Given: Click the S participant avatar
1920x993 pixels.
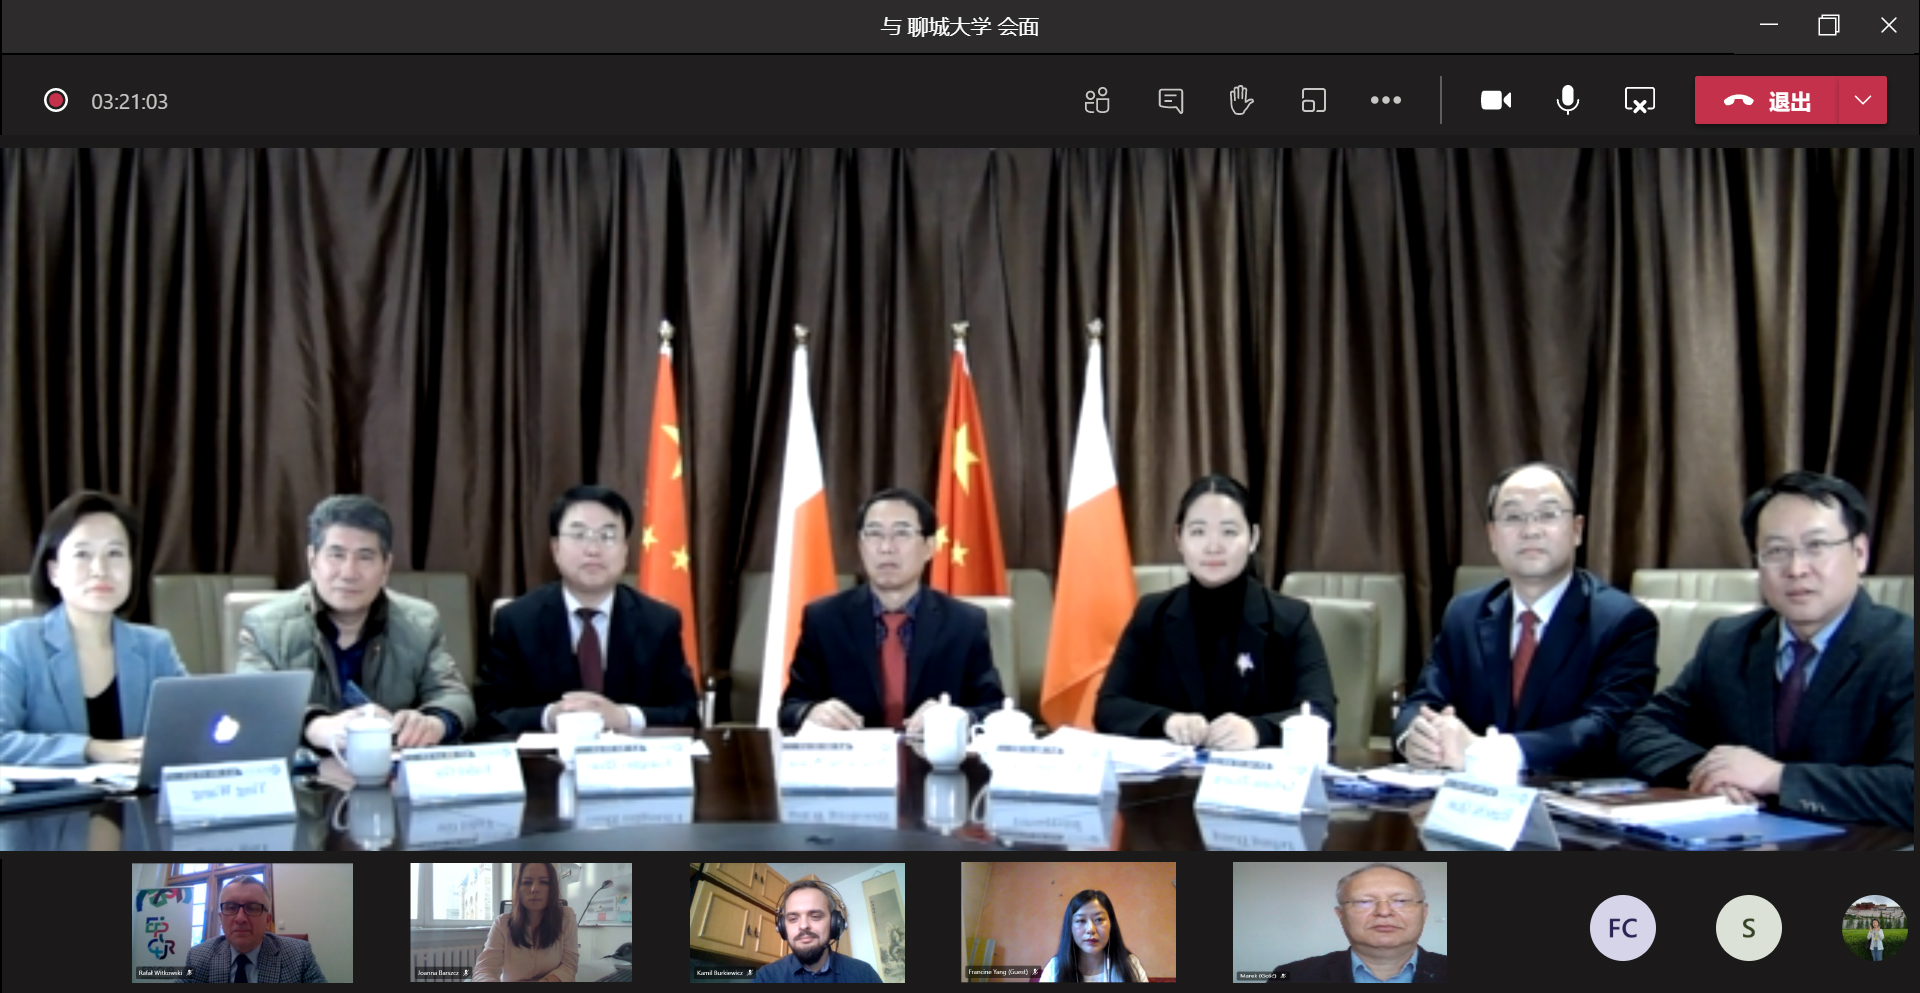Looking at the screenshot, I should (1748, 928).
